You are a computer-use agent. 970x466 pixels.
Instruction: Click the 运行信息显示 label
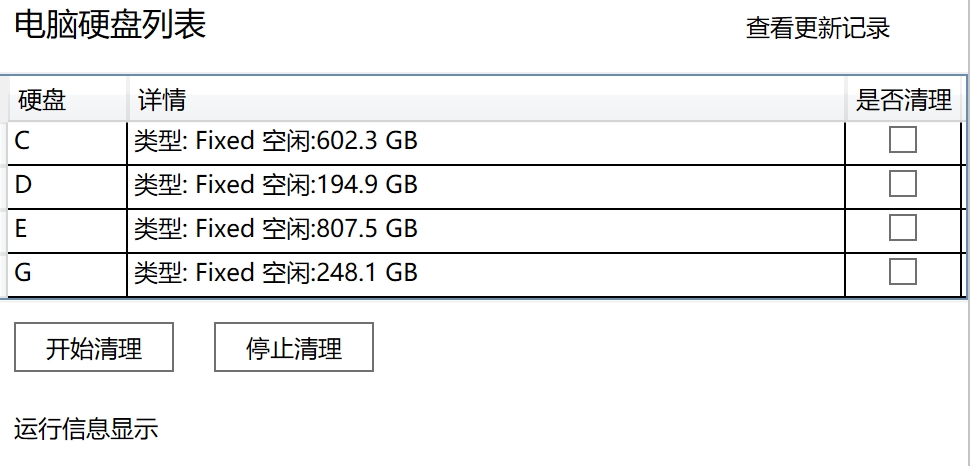click(86, 430)
